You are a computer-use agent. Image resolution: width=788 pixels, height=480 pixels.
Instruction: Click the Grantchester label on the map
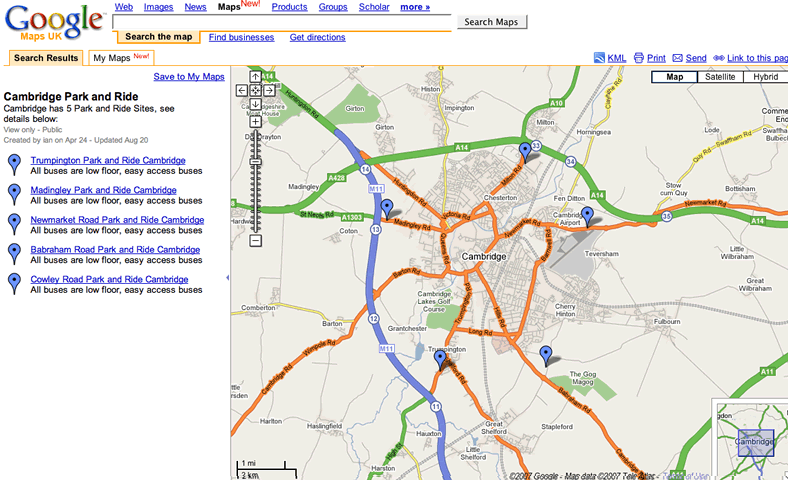(x=407, y=328)
